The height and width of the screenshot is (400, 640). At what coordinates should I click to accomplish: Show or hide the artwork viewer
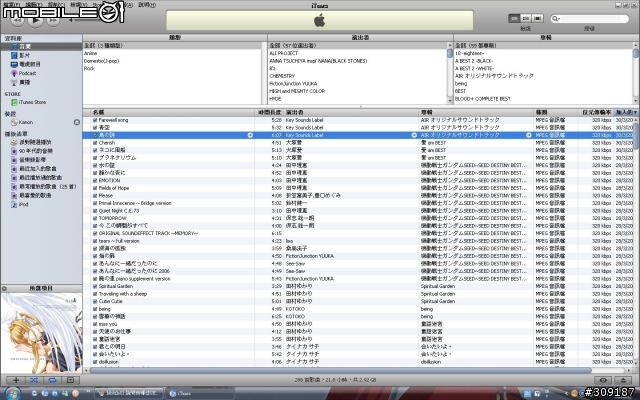tap(70, 380)
